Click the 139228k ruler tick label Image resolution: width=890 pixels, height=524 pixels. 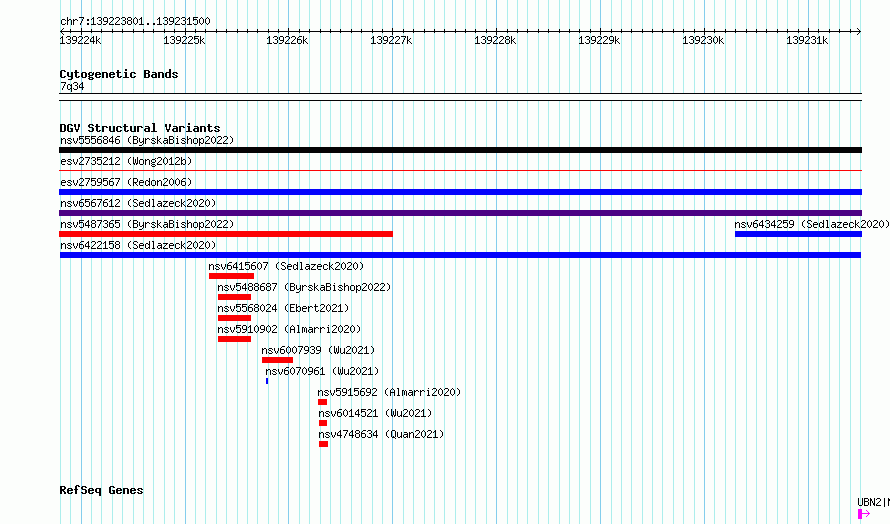(x=496, y=40)
